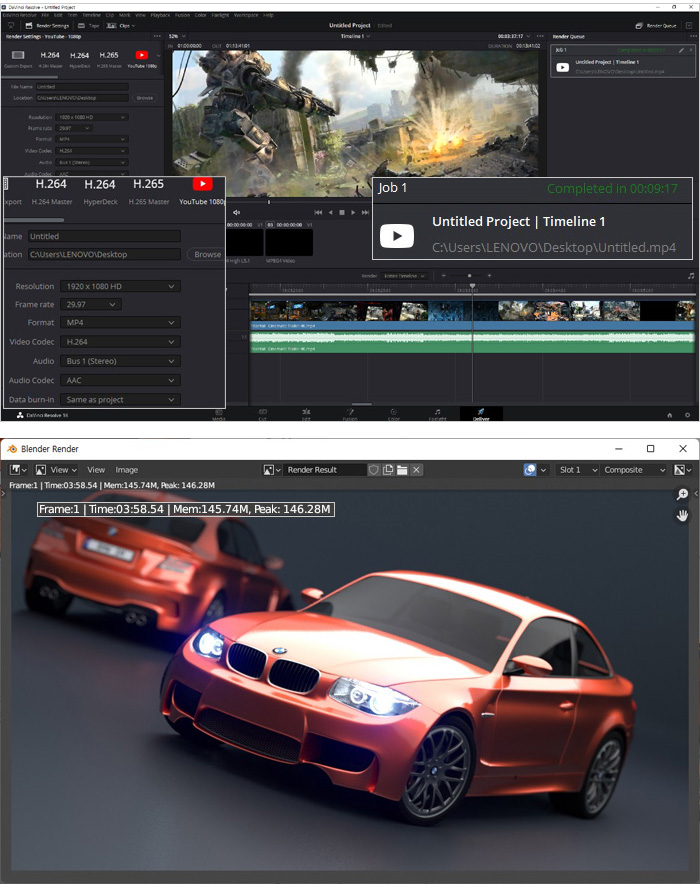
Task: Switch to the Edit page tab
Action: pyautogui.click(x=306, y=414)
